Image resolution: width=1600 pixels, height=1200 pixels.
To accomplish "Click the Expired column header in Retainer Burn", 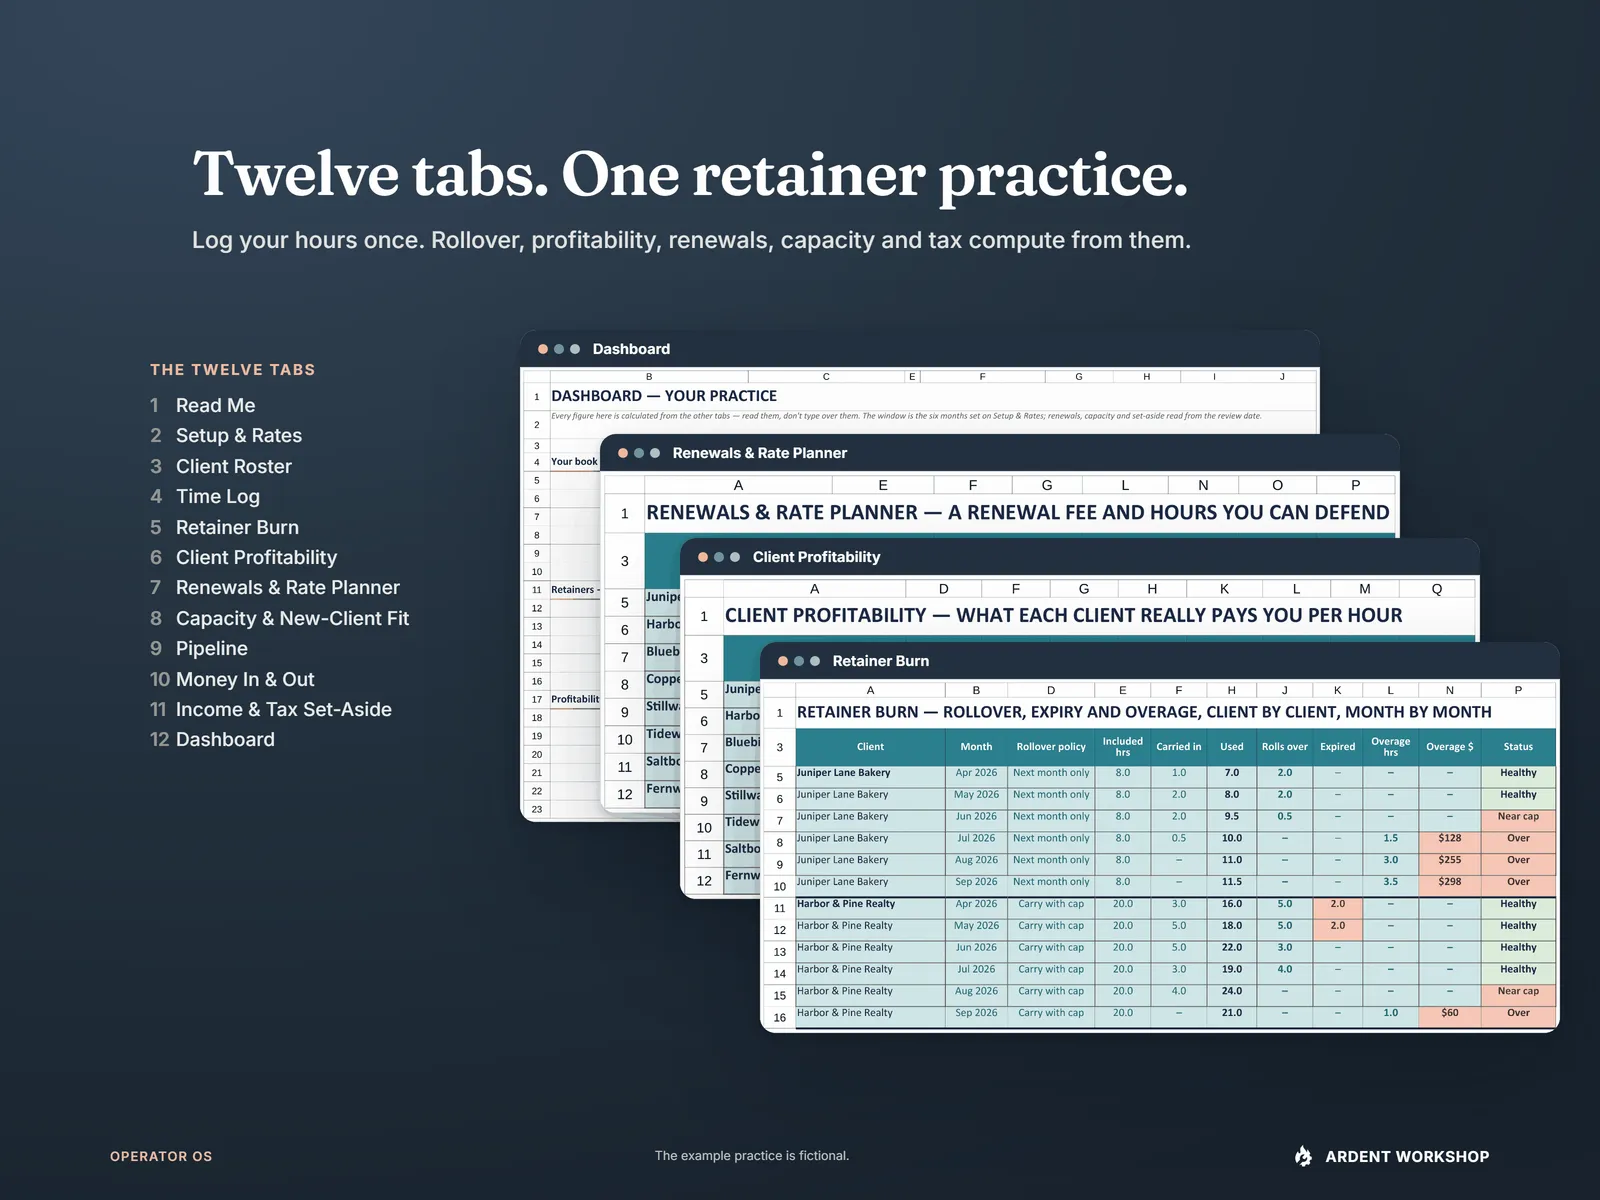I will tap(1337, 747).
